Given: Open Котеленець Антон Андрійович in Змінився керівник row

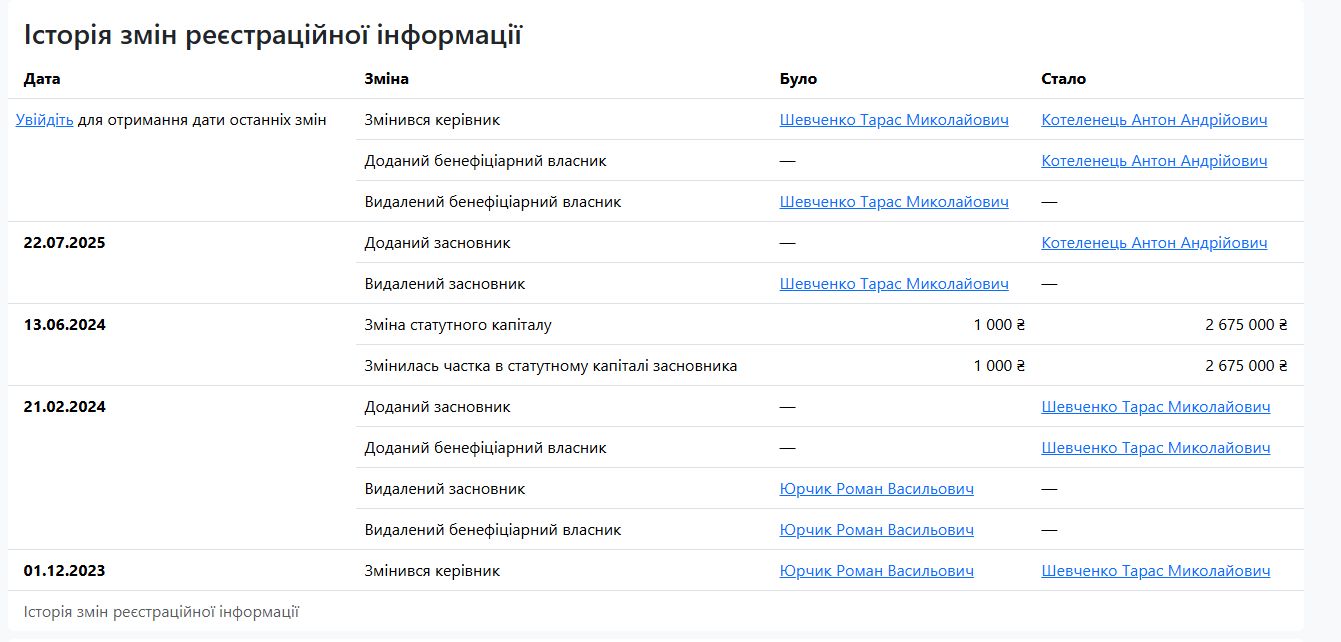Looking at the screenshot, I should click(x=1154, y=120).
